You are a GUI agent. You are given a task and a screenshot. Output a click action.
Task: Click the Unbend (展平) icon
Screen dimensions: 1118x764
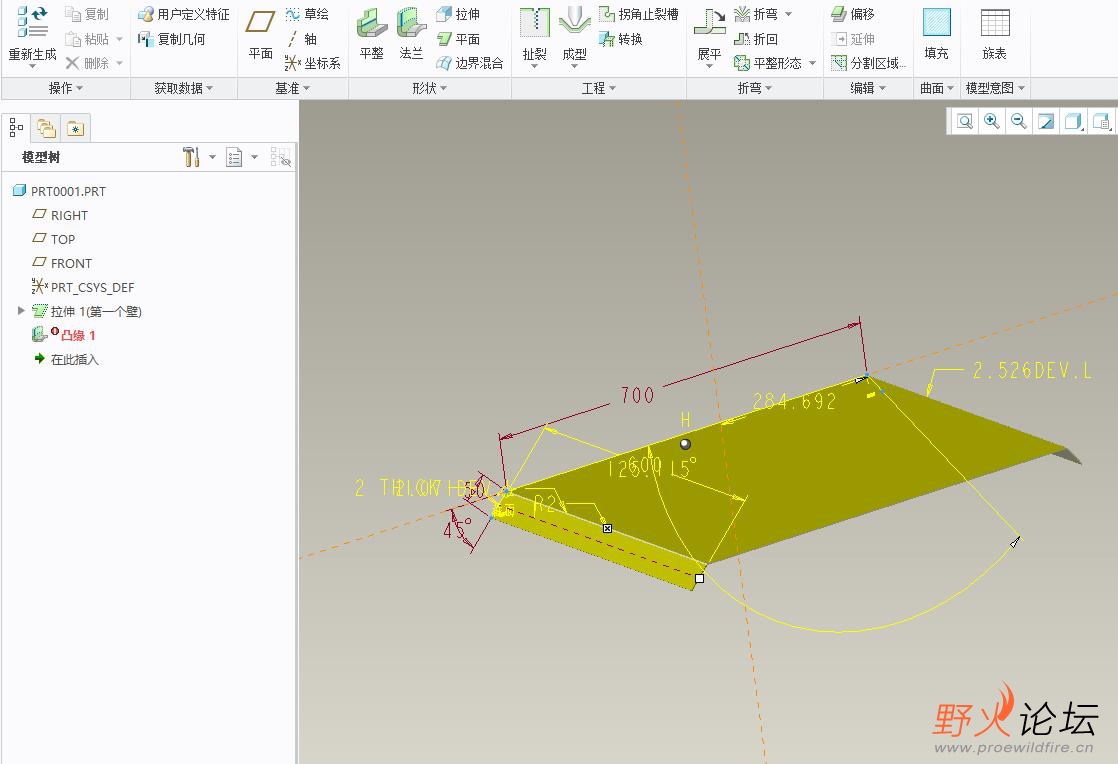pyautogui.click(x=709, y=24)
